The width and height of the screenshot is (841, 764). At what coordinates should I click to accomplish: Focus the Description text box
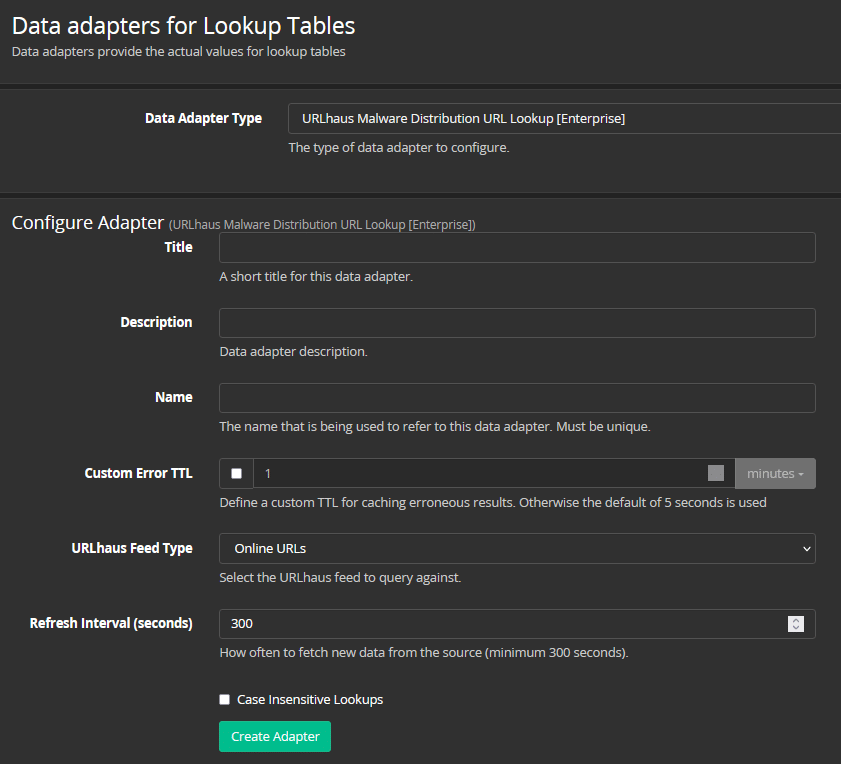(517, 323)
